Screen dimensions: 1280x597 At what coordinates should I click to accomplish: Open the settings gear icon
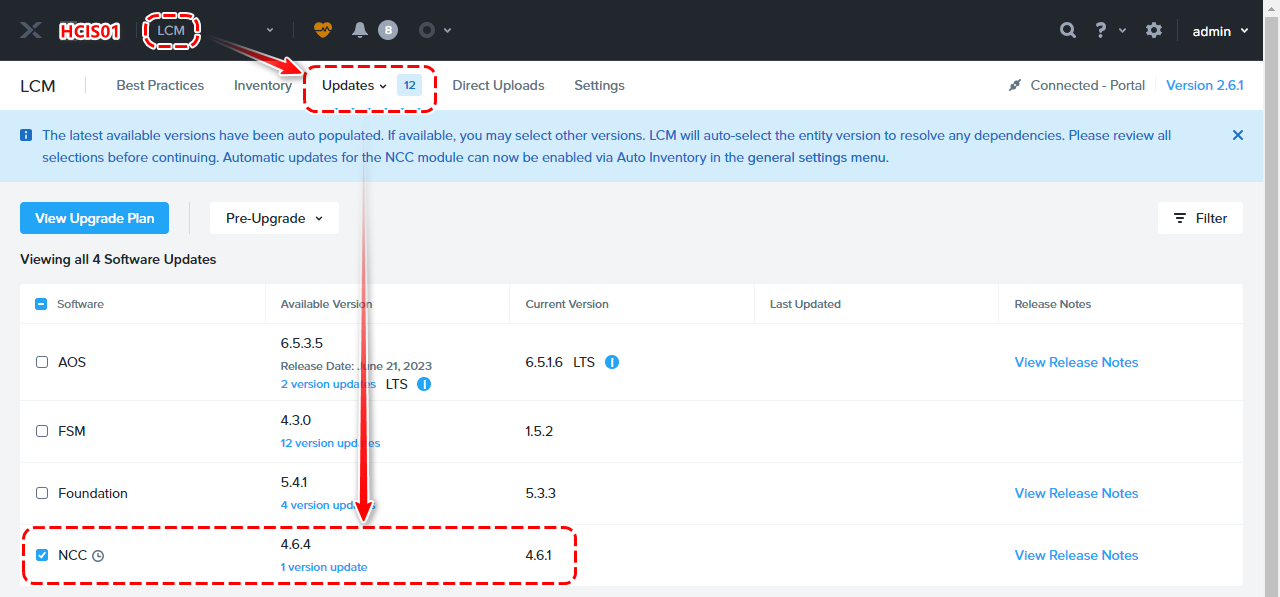coord(1154,30)
